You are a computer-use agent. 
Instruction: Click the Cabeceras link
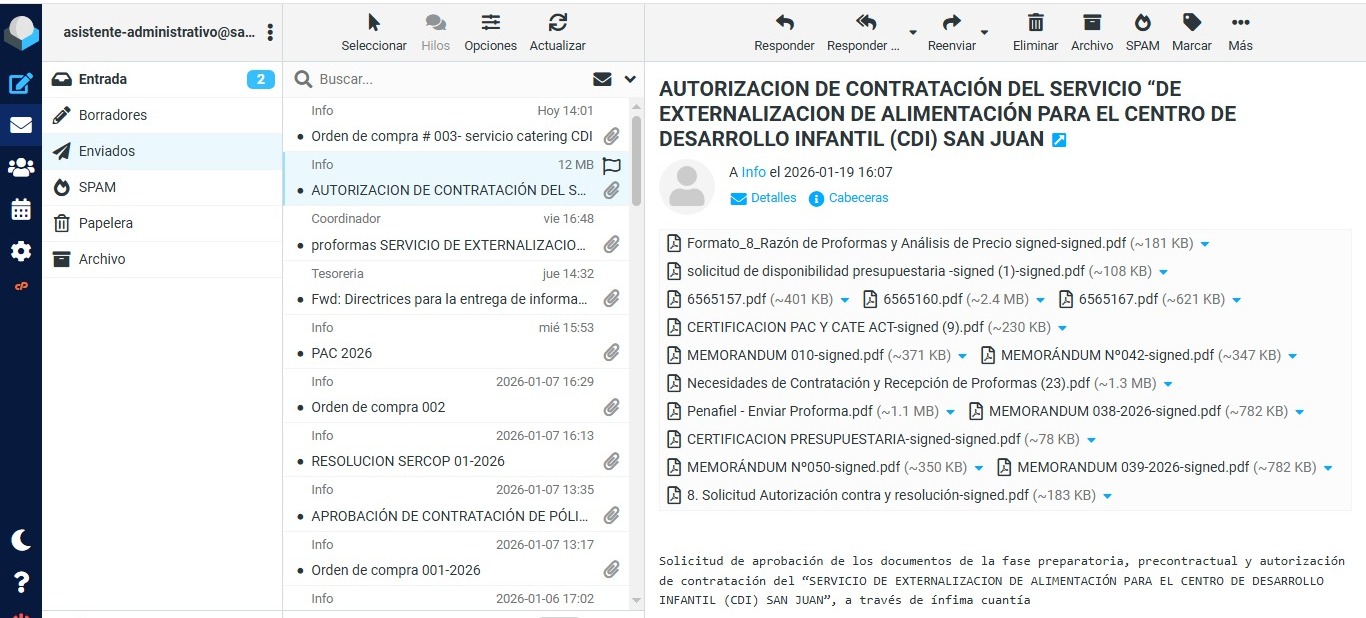pos(858,198)
